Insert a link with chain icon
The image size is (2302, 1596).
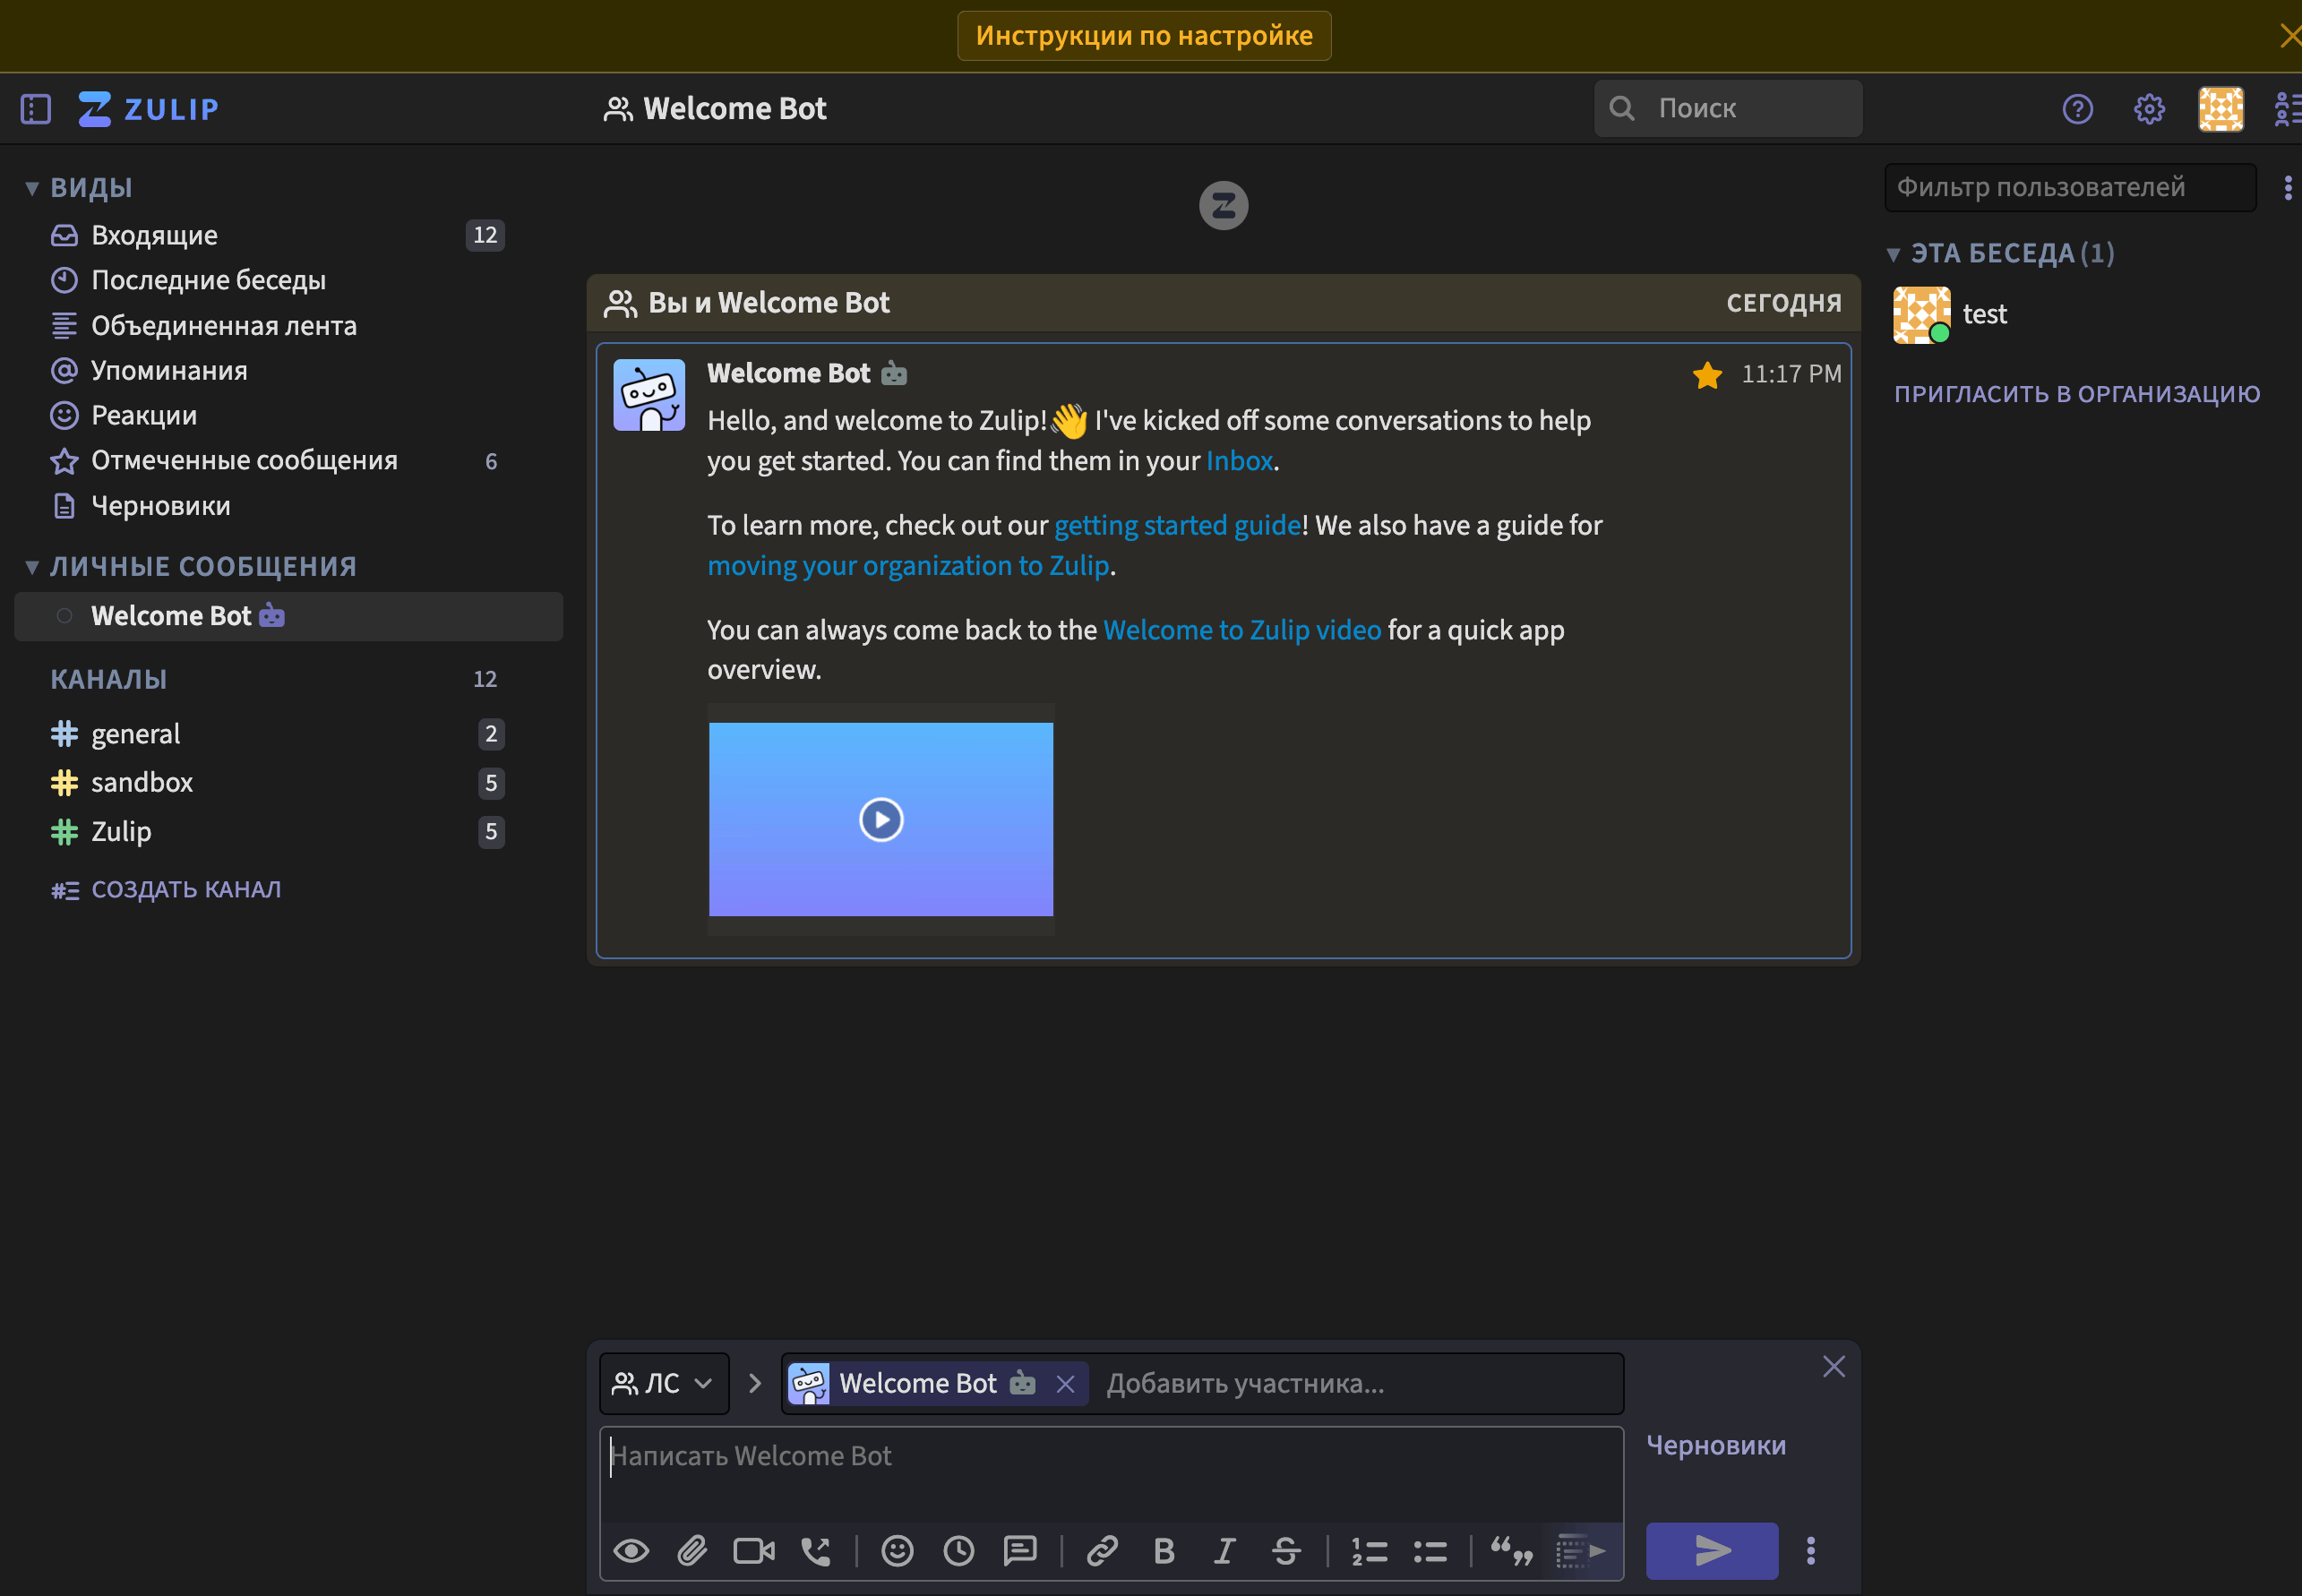pyautogui.click(x=1102, y=1550)
